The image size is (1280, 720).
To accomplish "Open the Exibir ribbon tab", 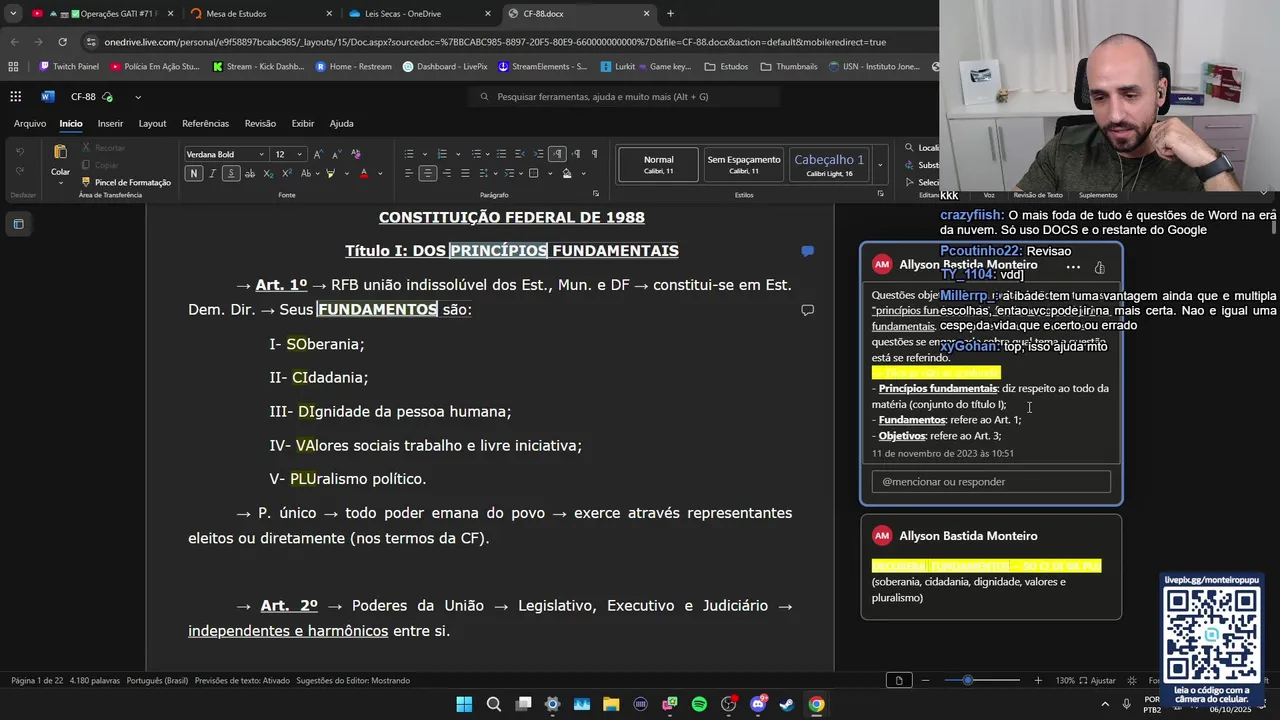I will pyautogui.click(x=302, y=123).
